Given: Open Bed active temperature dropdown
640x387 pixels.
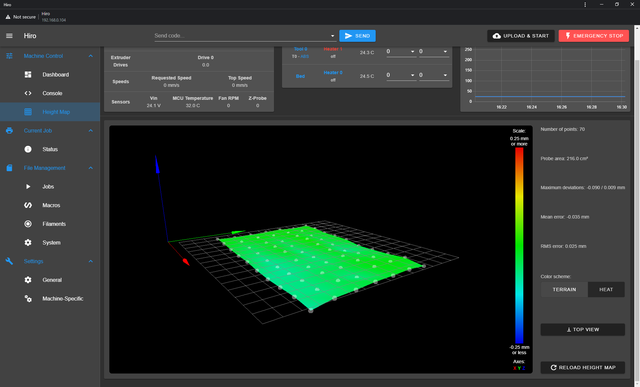Looking at the screenshot, I should tap(412, 75).
